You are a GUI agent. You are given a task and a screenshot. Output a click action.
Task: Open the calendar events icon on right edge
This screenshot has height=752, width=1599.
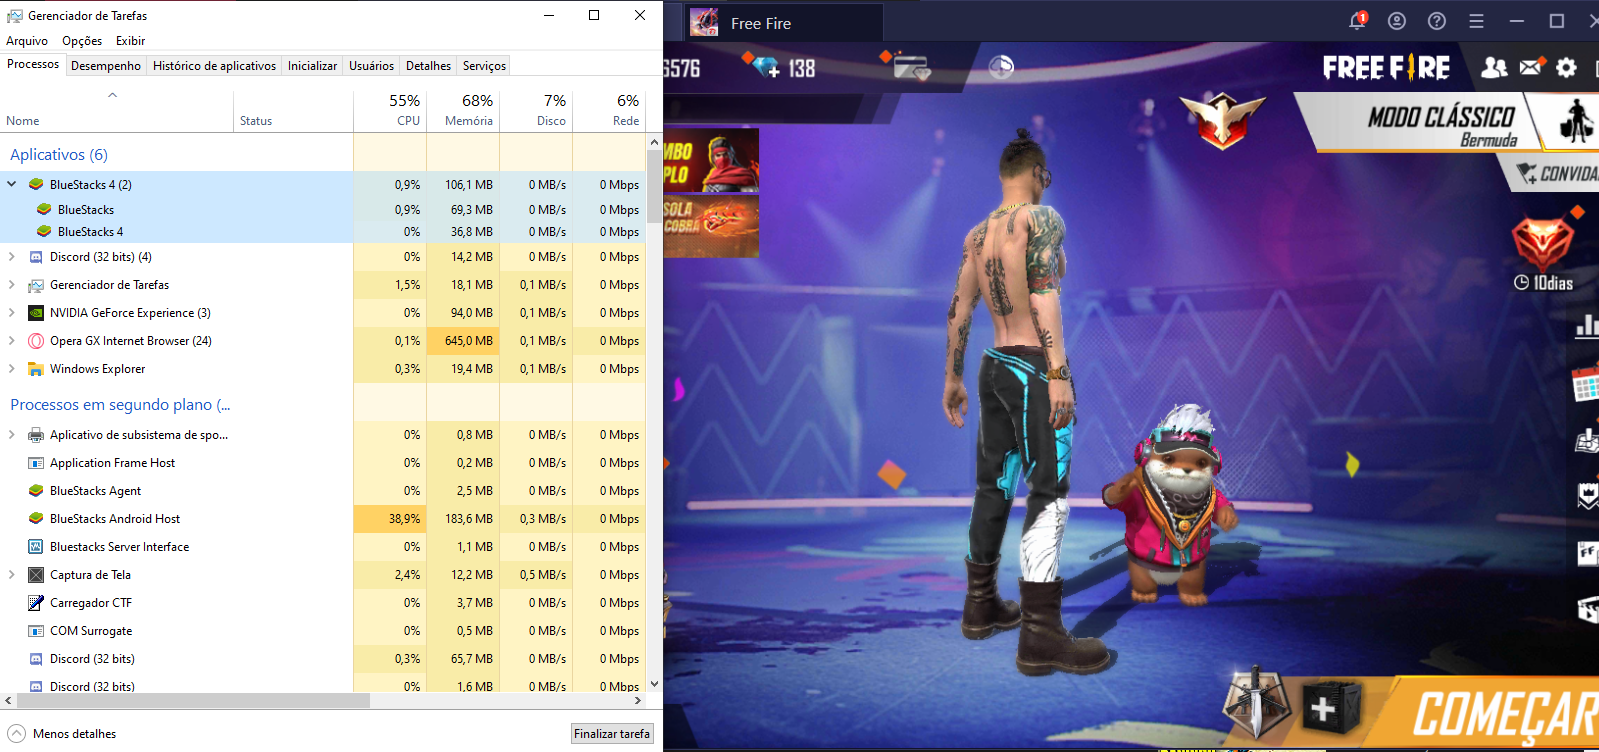click(x=1586, y=384)
